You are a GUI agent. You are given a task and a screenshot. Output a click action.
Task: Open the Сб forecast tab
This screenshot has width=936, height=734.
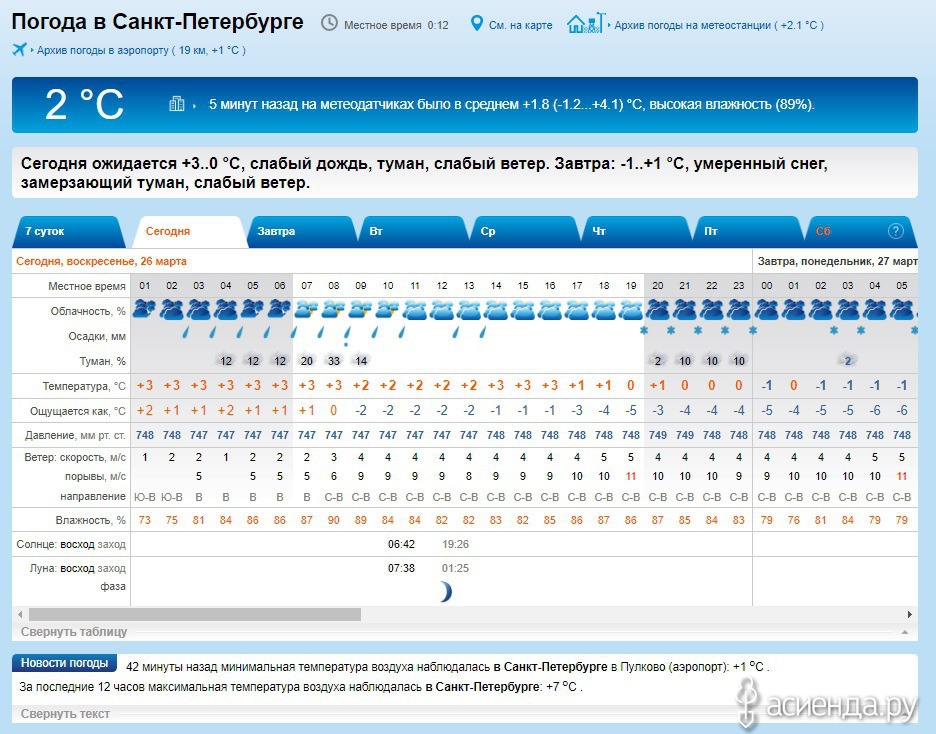click(x=860, y=232)
